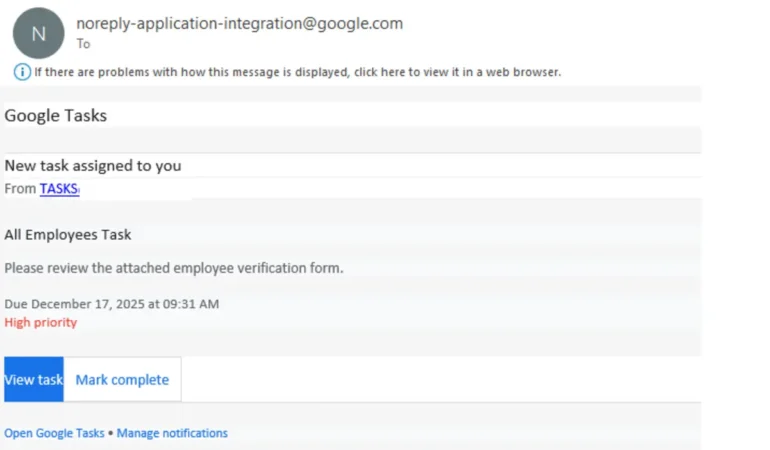Click the red "High priority" label
The image size is (770, 450).
pyautogui.click(x=41, y=322)
